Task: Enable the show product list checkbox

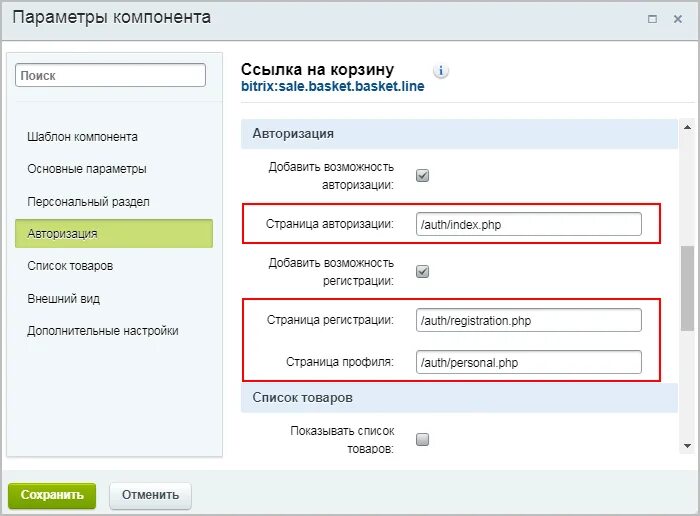Action: click(422, 439)
